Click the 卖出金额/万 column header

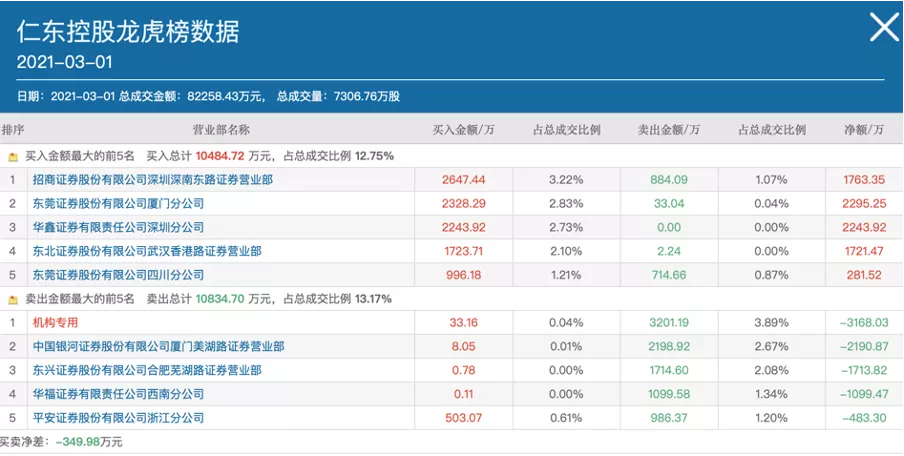(x=669, y=130)
